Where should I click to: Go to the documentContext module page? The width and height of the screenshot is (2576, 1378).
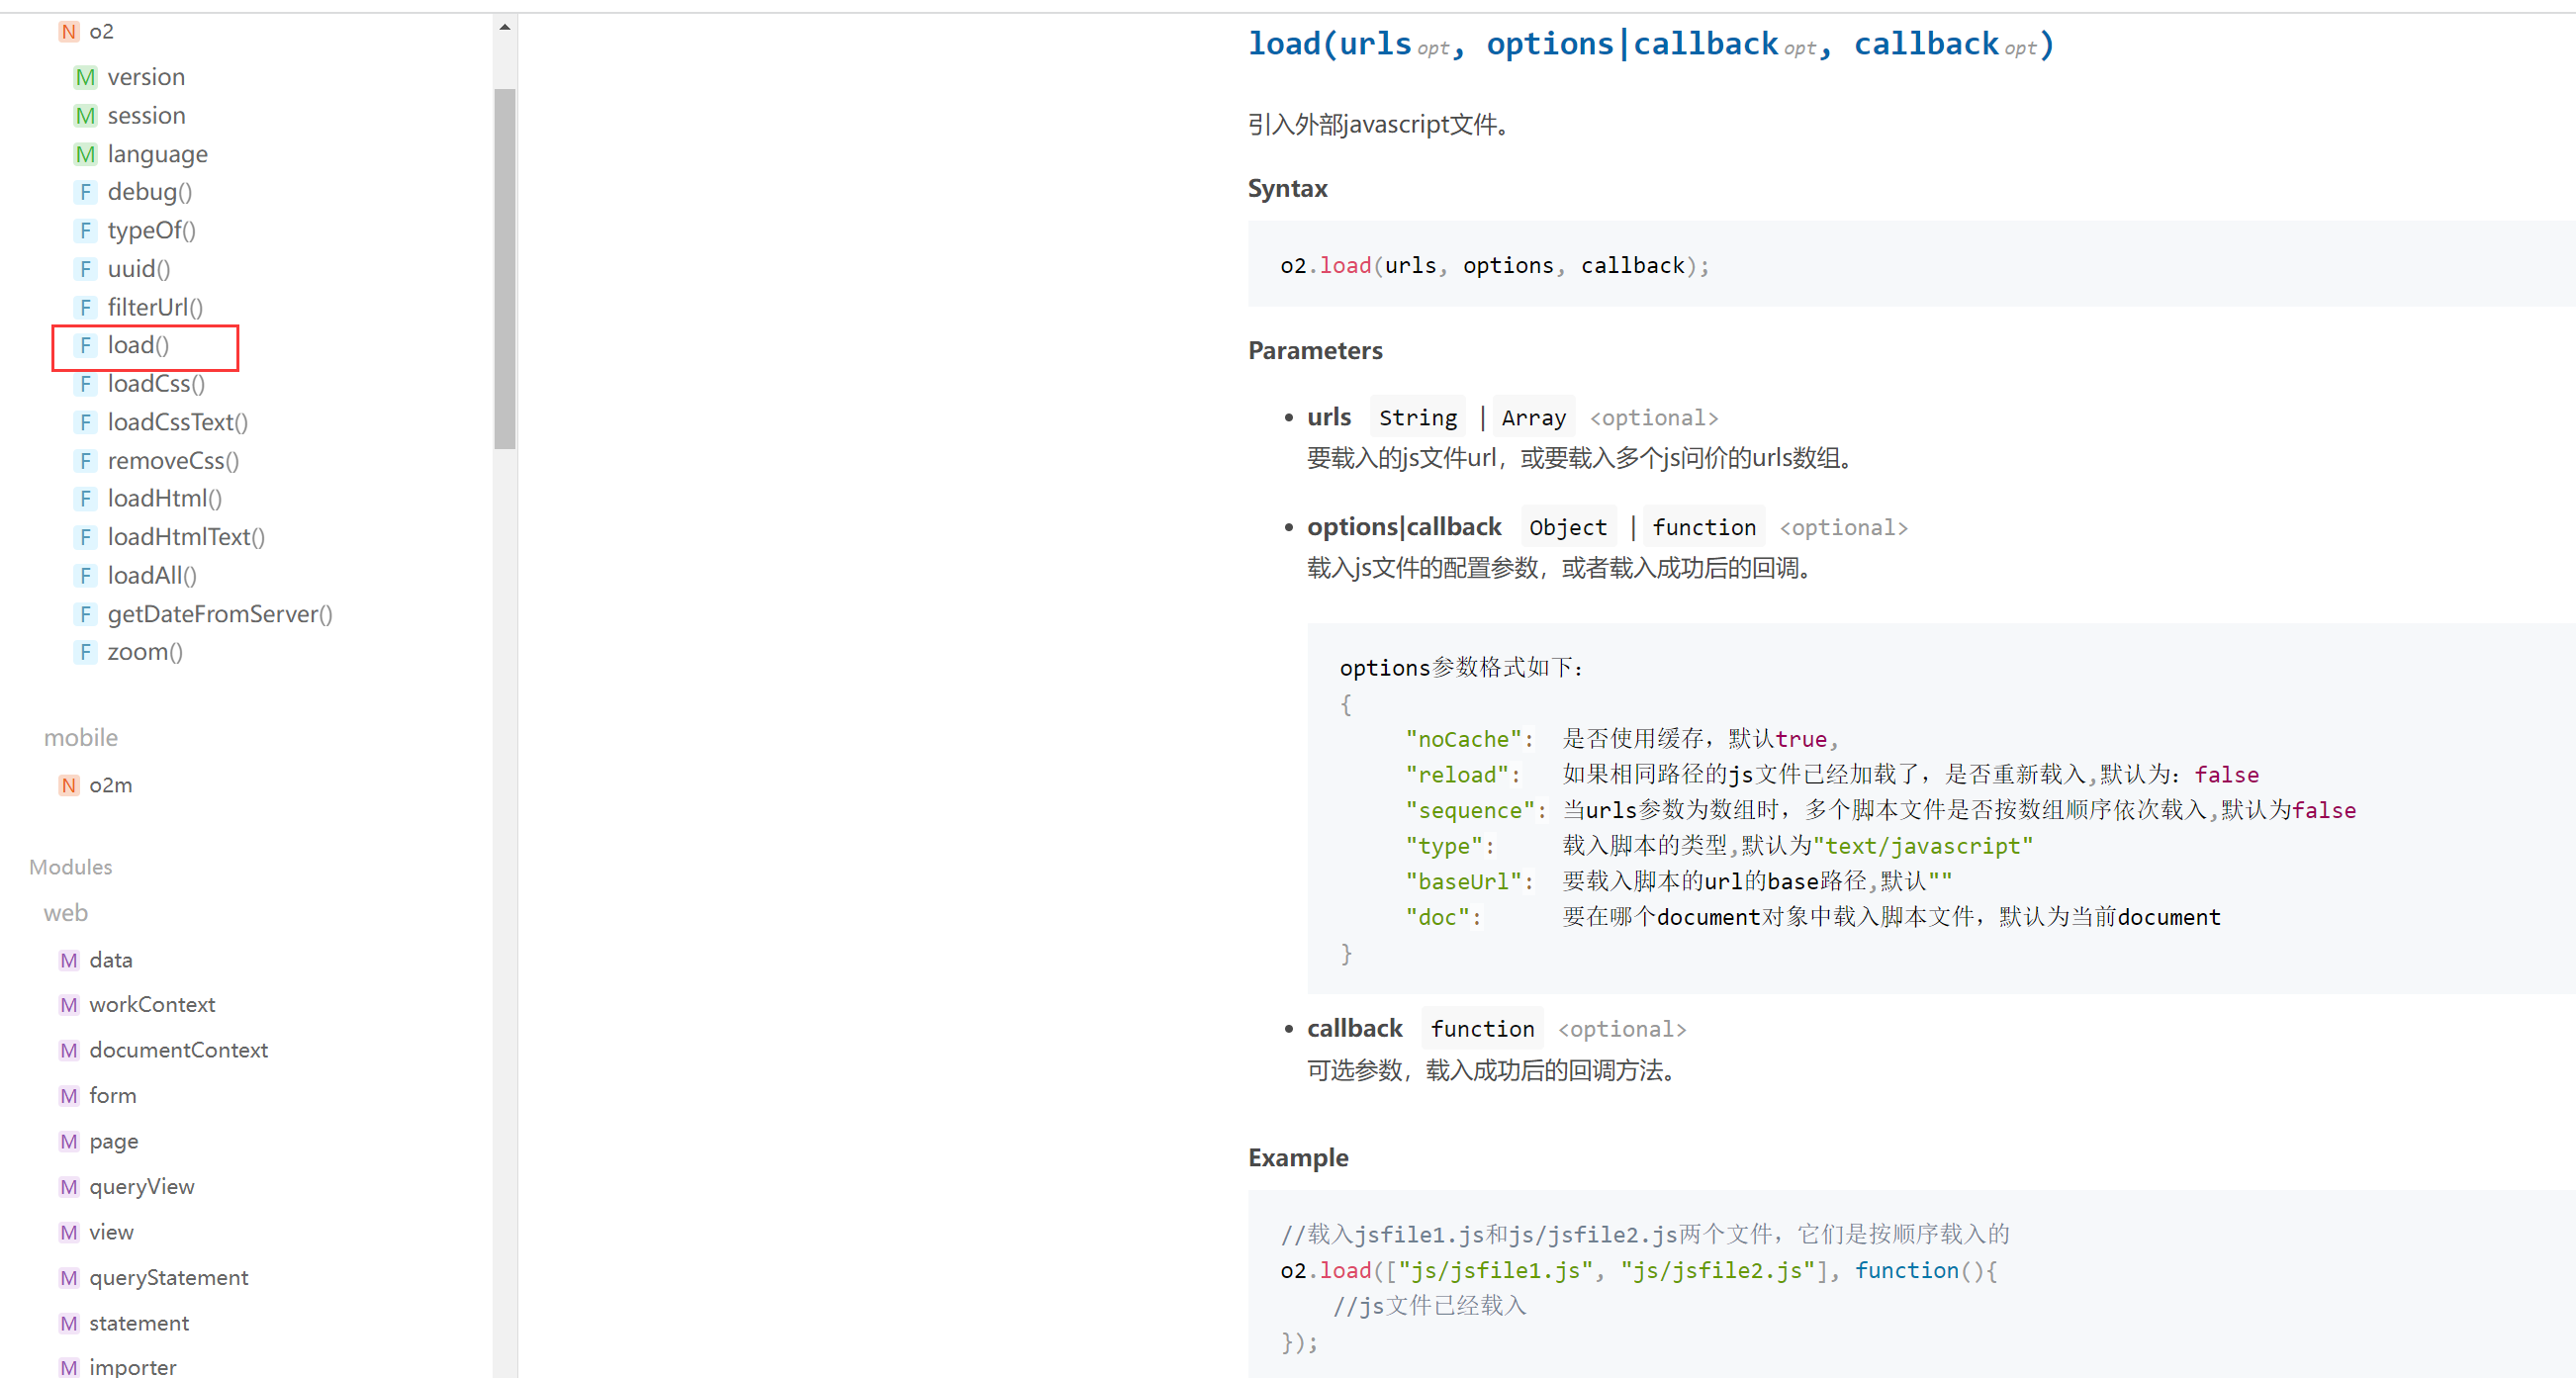pos(178,1050)
